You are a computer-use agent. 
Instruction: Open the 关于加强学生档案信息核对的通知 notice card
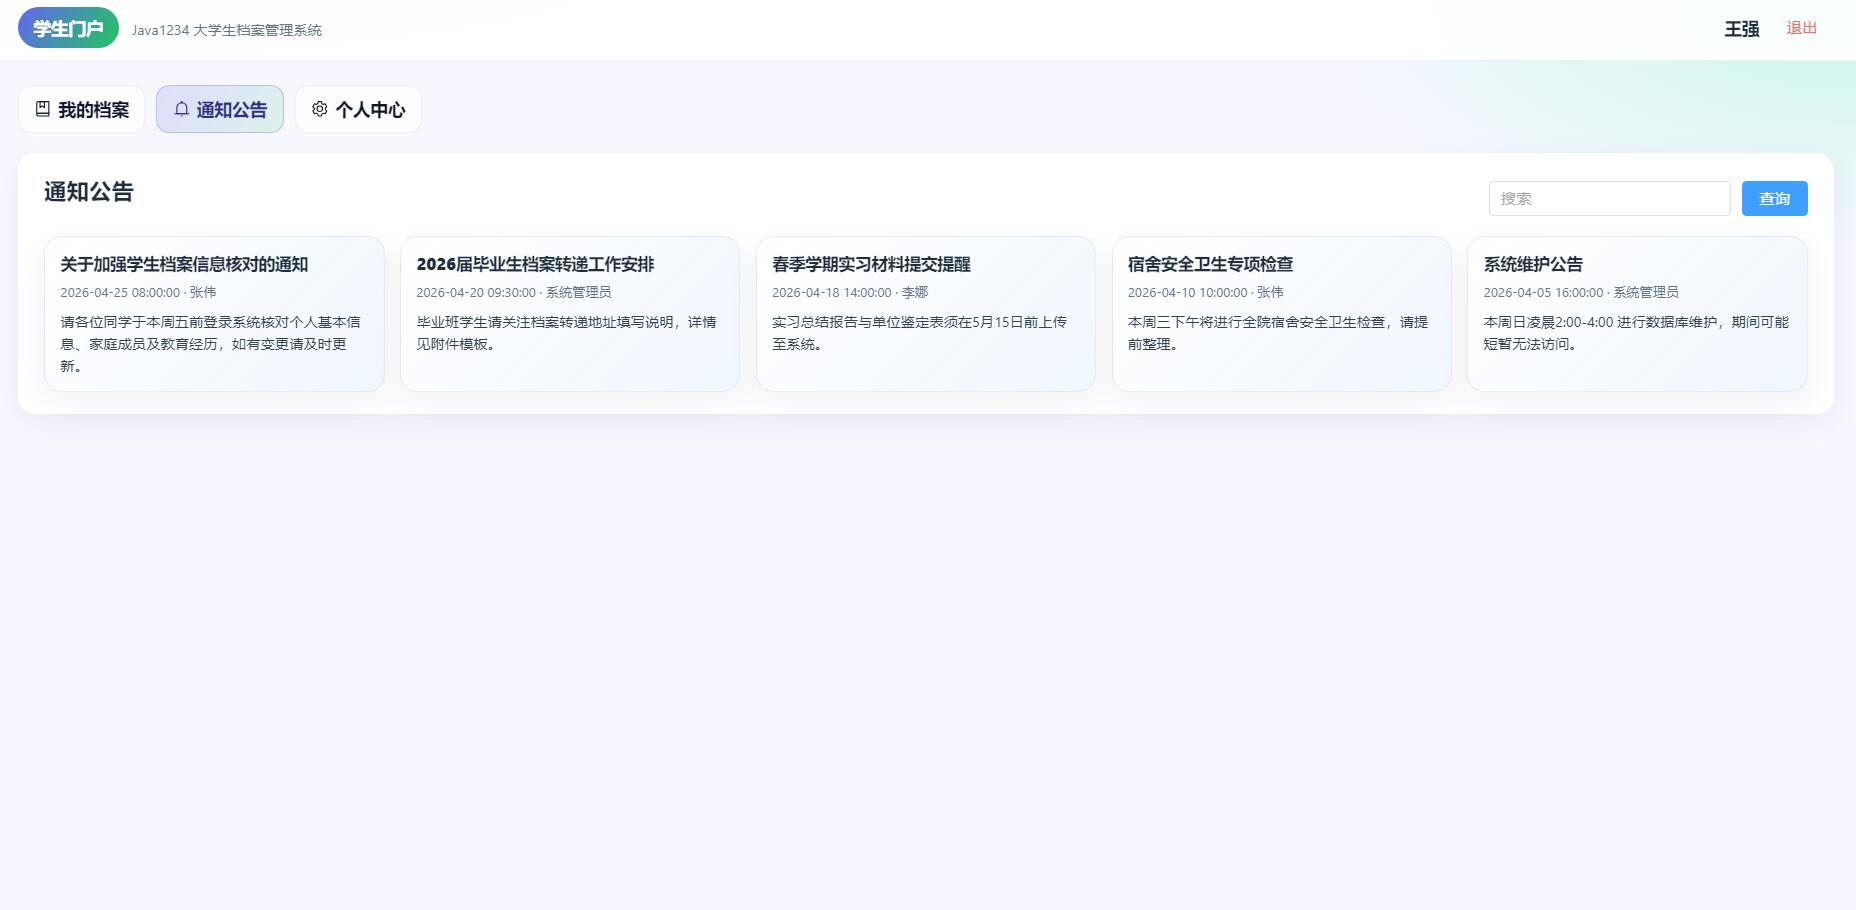214,314
